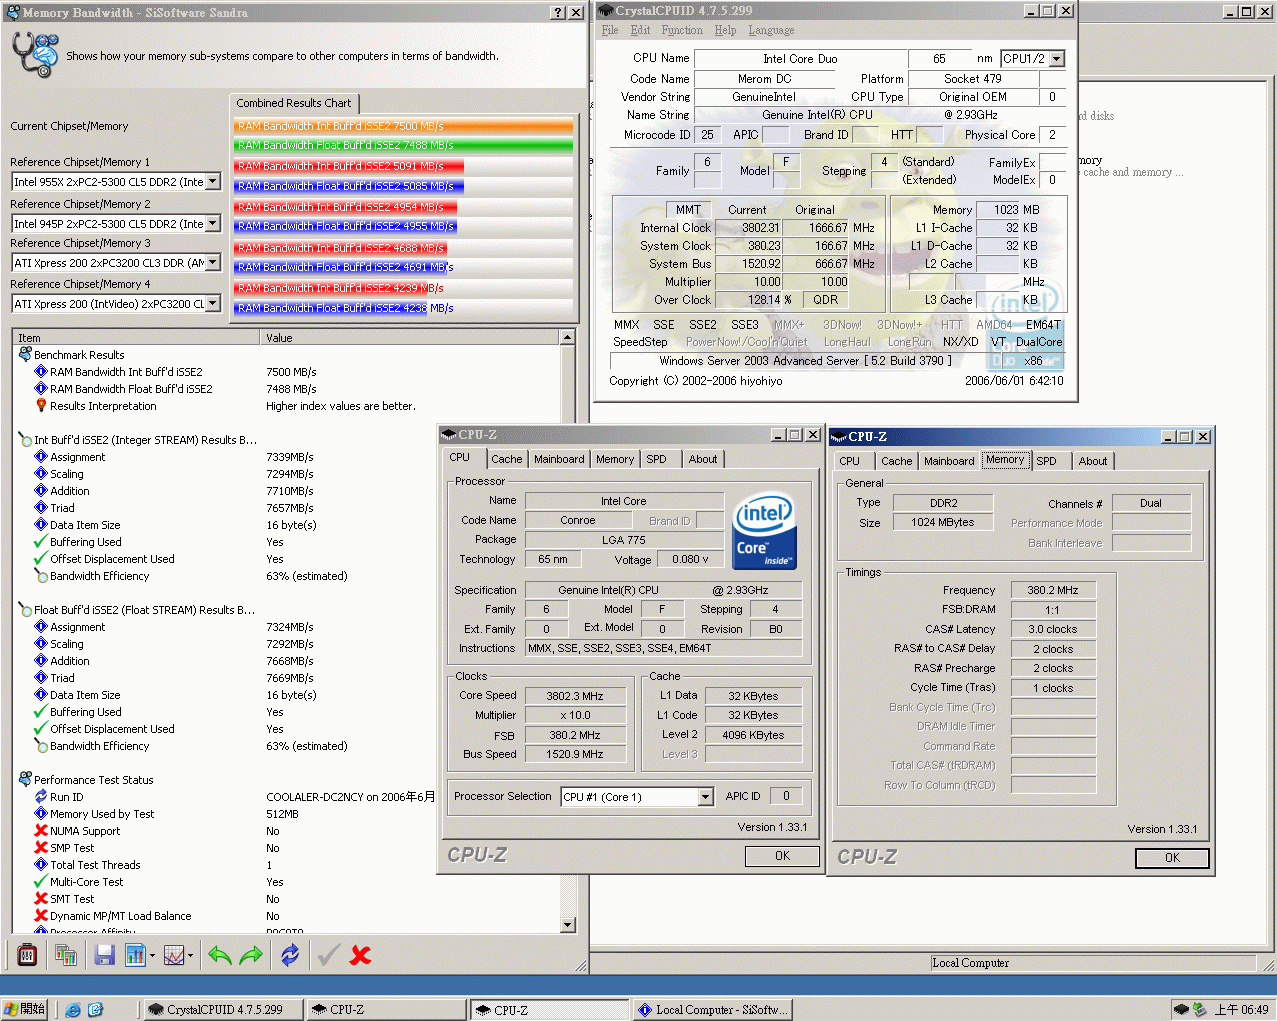The width and height of the screenshot is (1277, 1021).
Task: Save benchmark results using the floppy disk icon
Action: pos(104,954)
